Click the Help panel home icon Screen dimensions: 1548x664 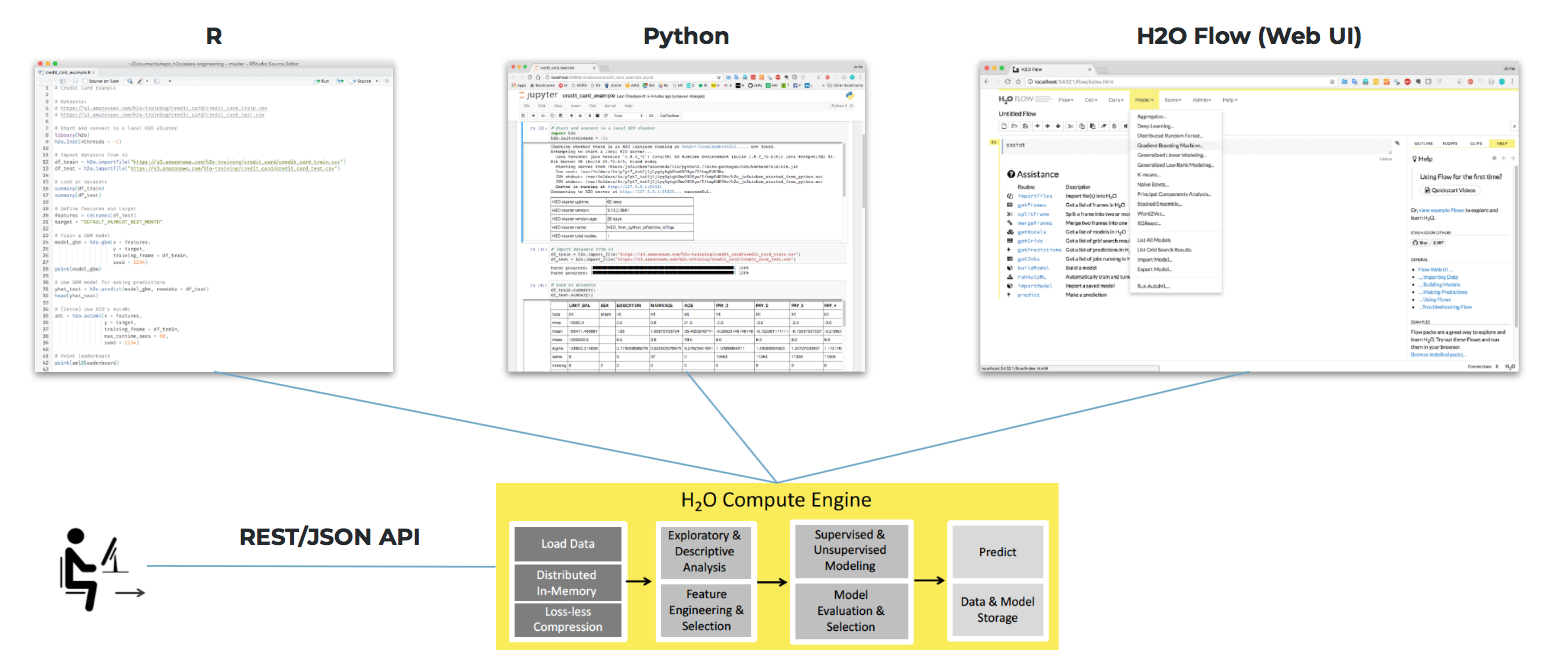[x=1494, y=158]
